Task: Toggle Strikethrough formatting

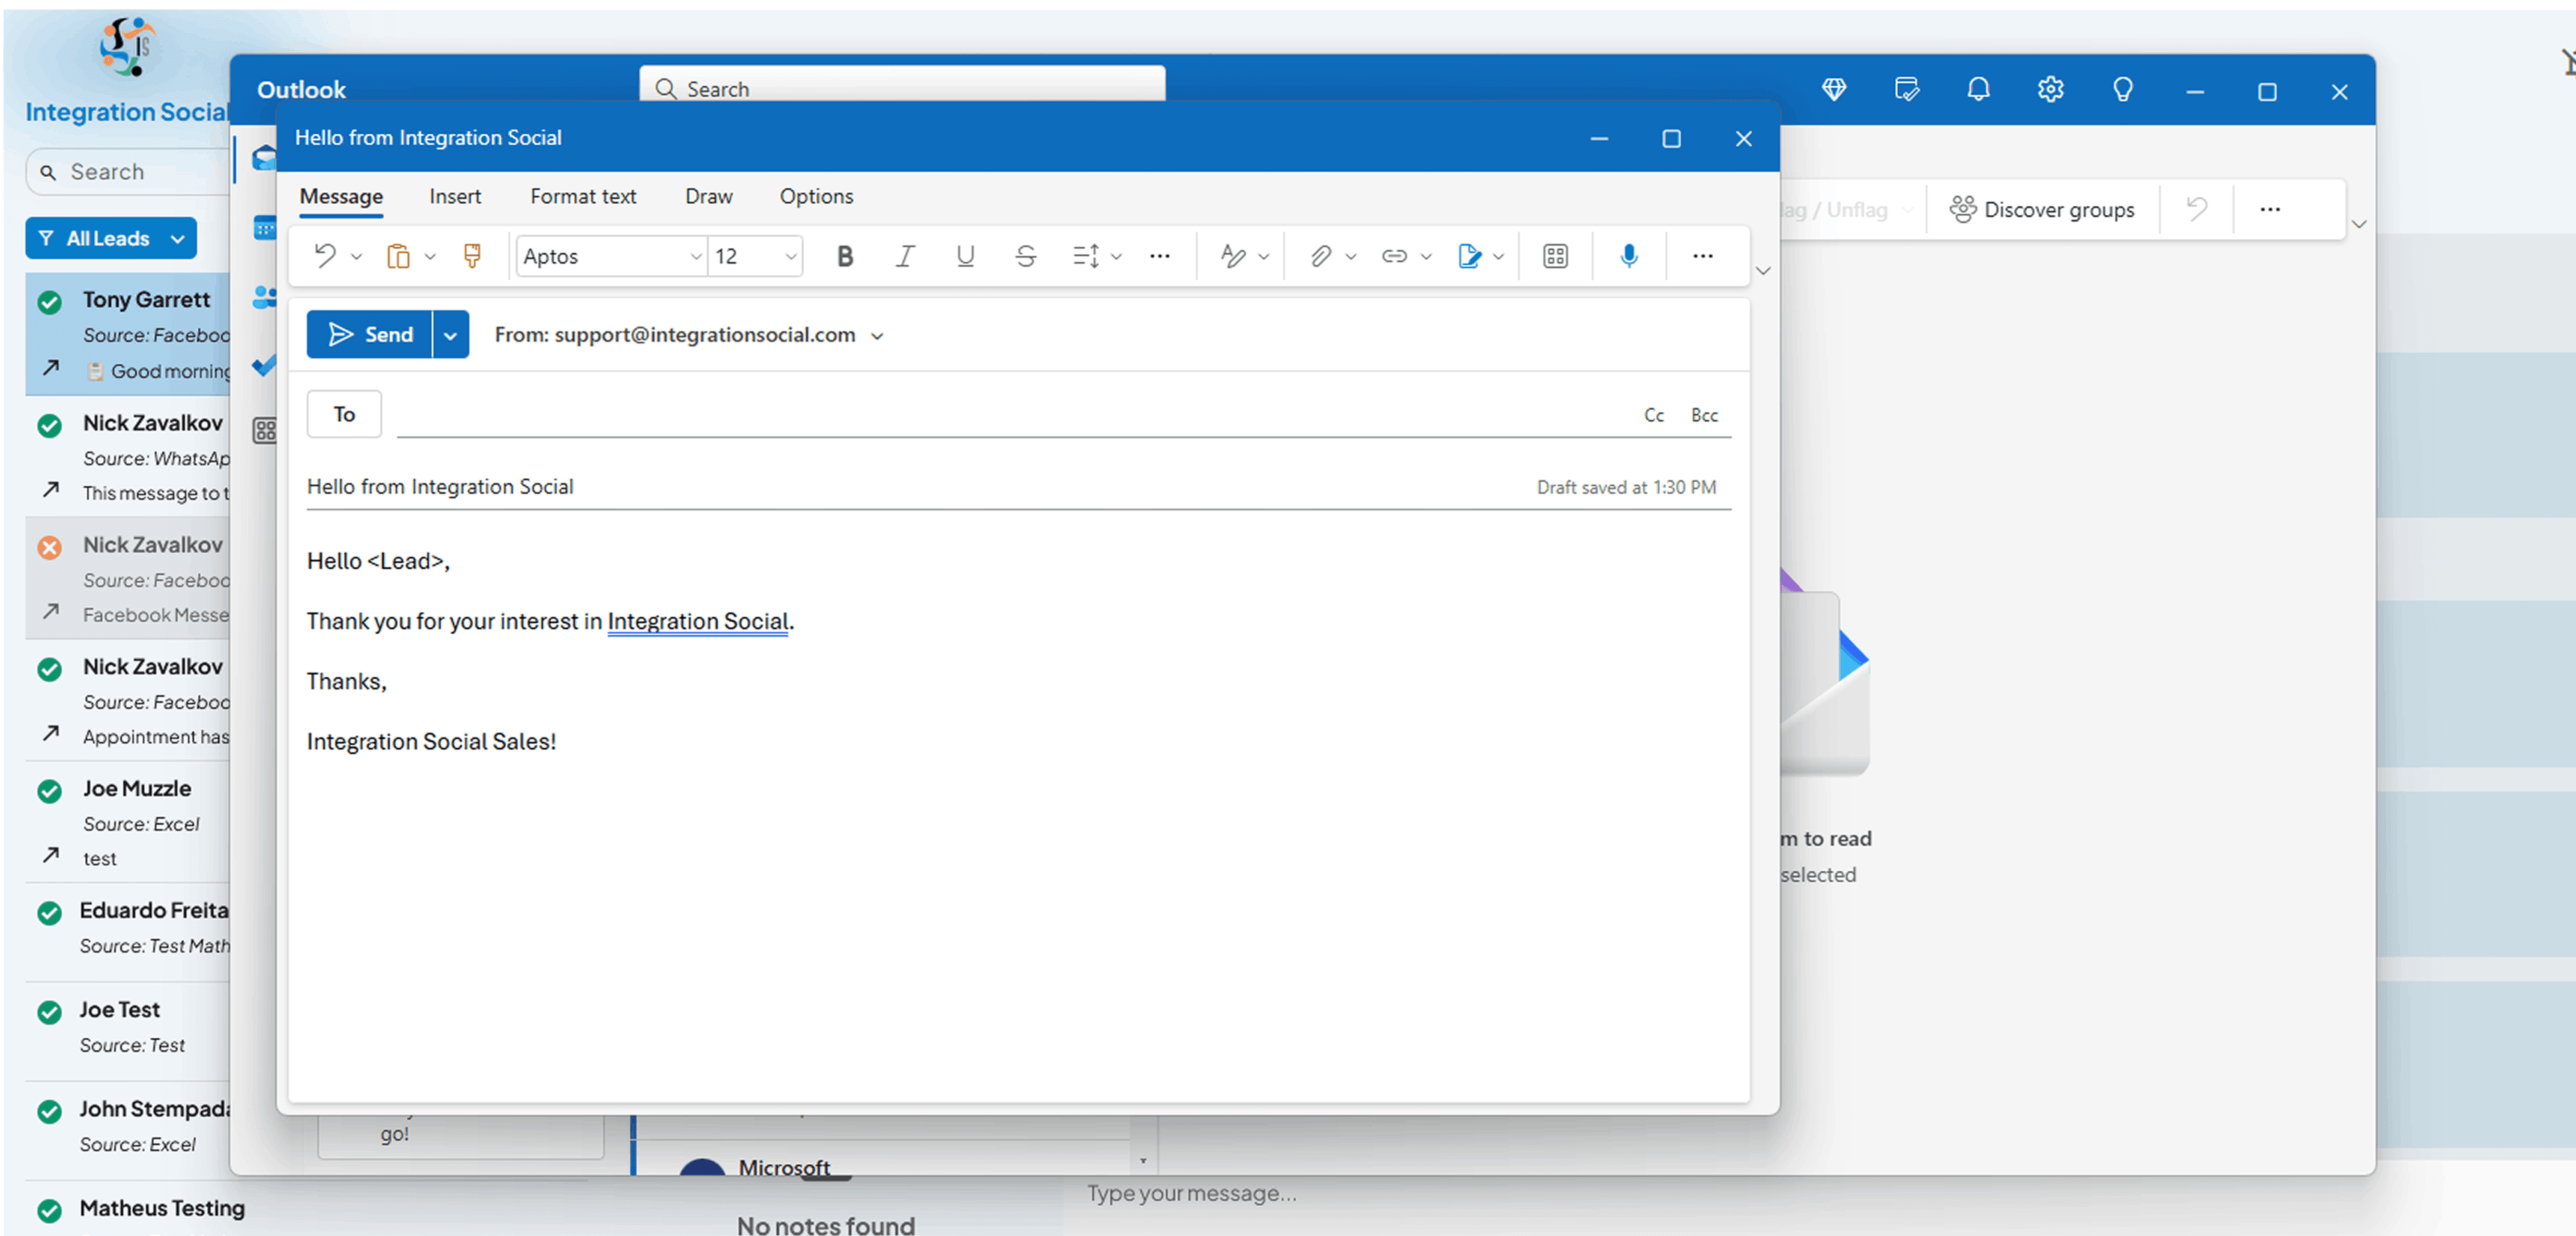Action: tap(1025, 256)
